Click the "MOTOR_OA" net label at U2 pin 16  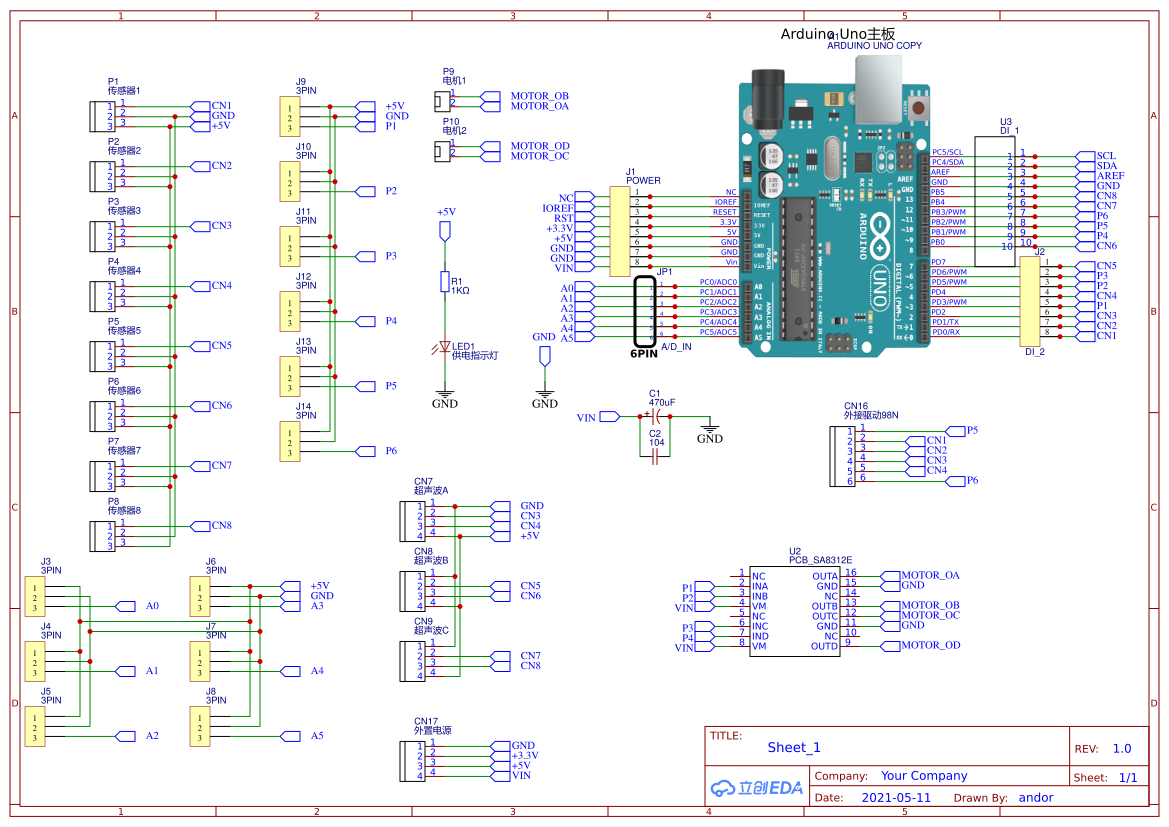point(930,575)
